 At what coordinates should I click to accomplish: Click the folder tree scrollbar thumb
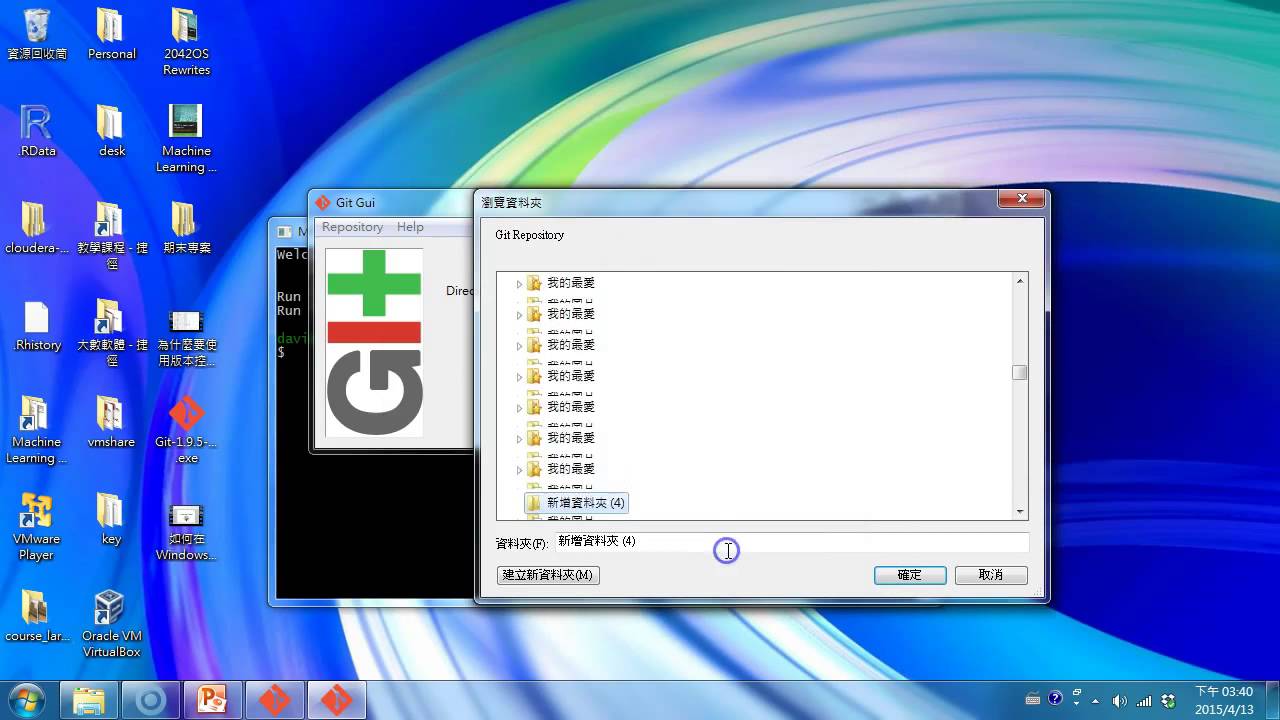click(x=1020, y=373)
